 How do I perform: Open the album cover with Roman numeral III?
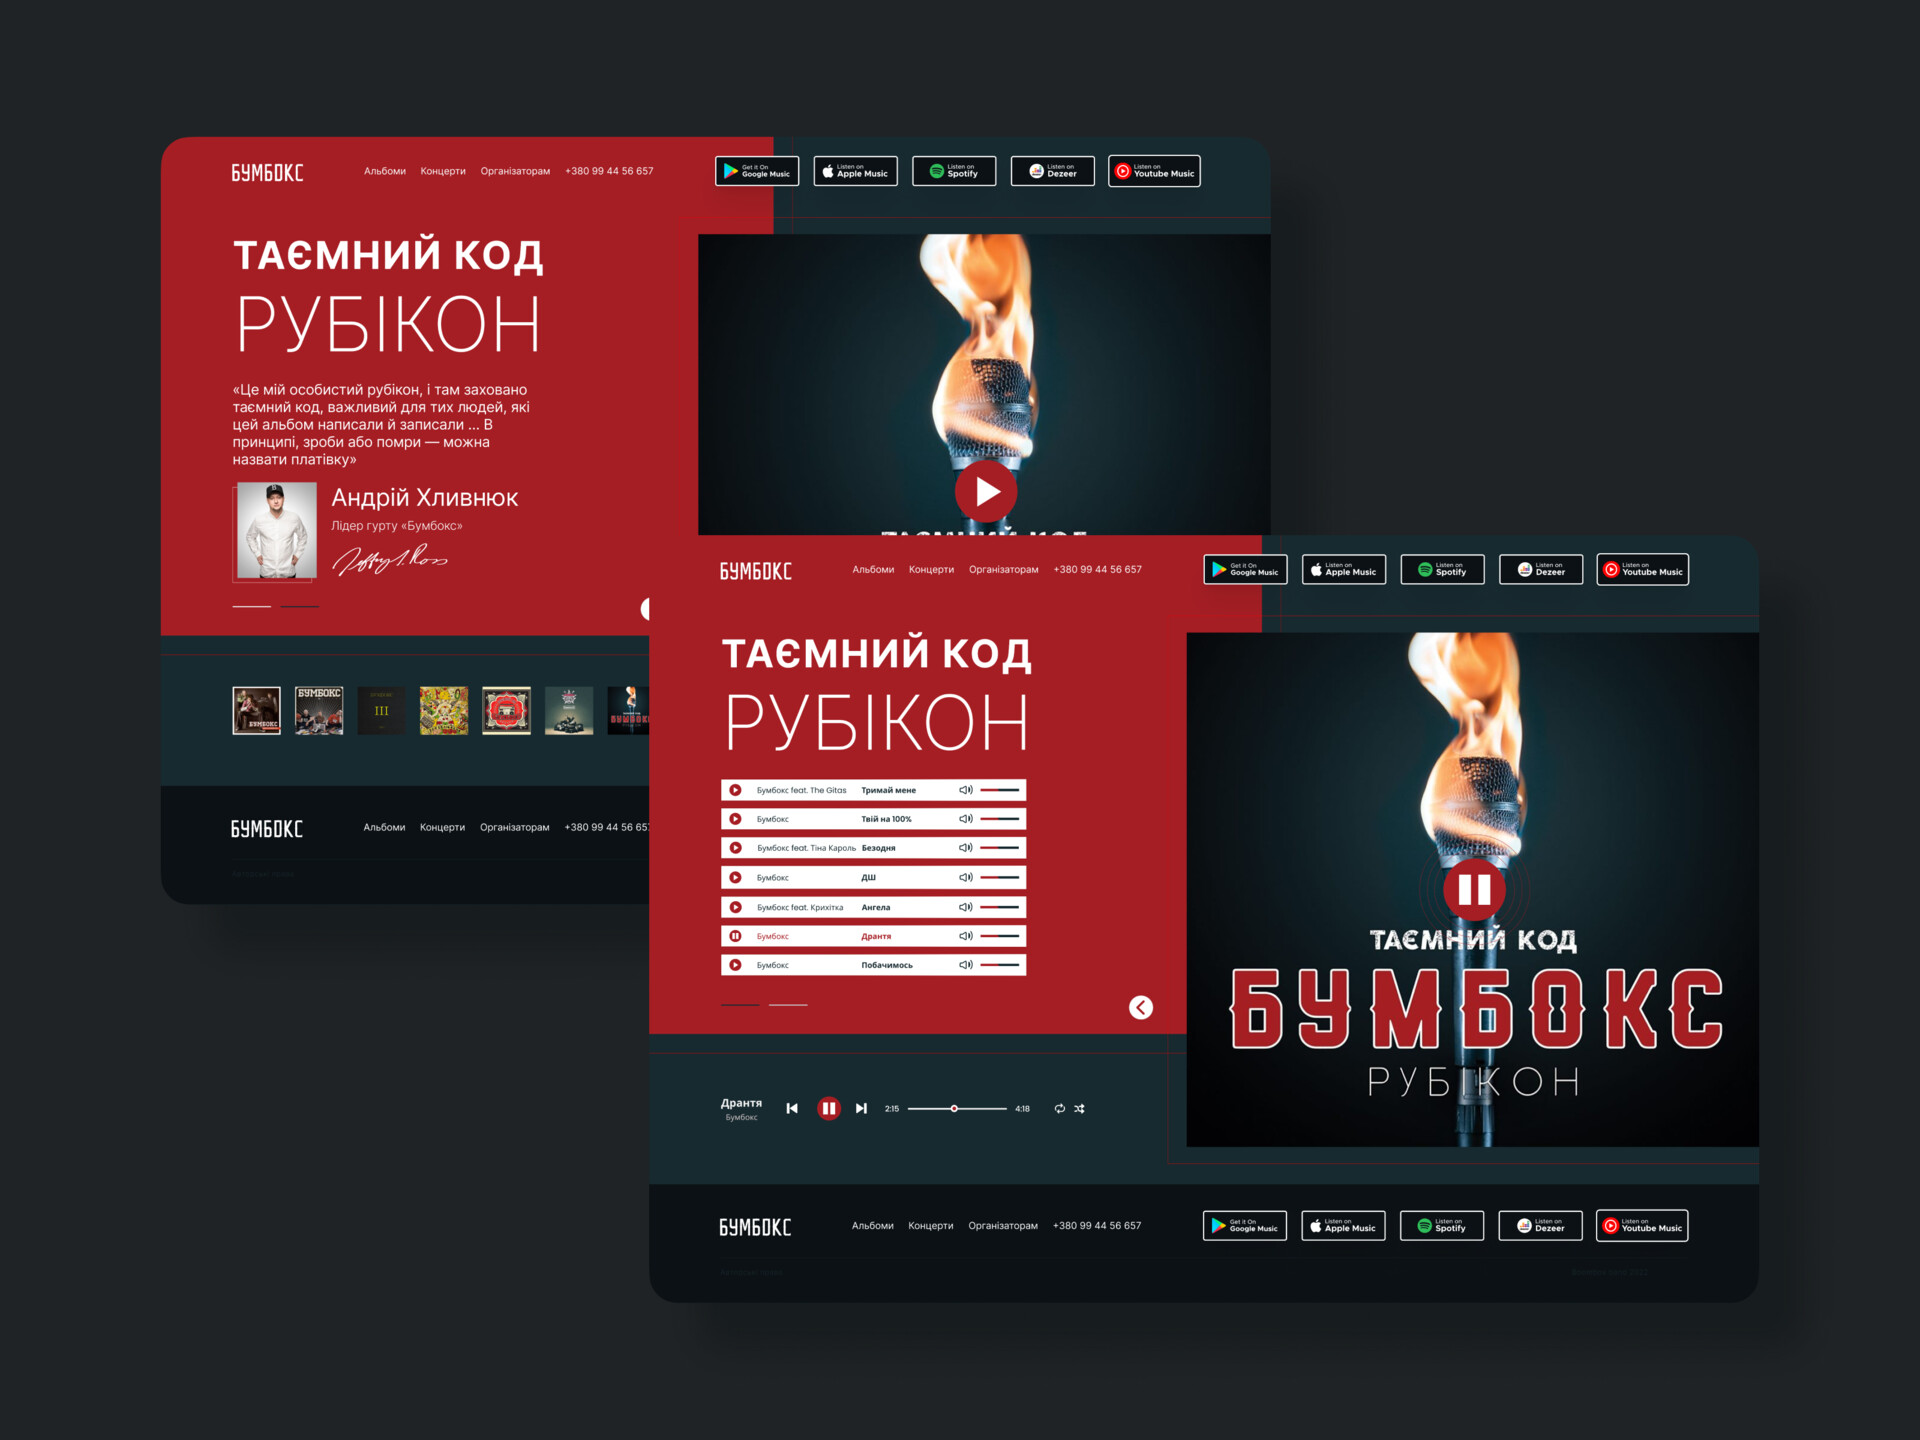point(381,711)
